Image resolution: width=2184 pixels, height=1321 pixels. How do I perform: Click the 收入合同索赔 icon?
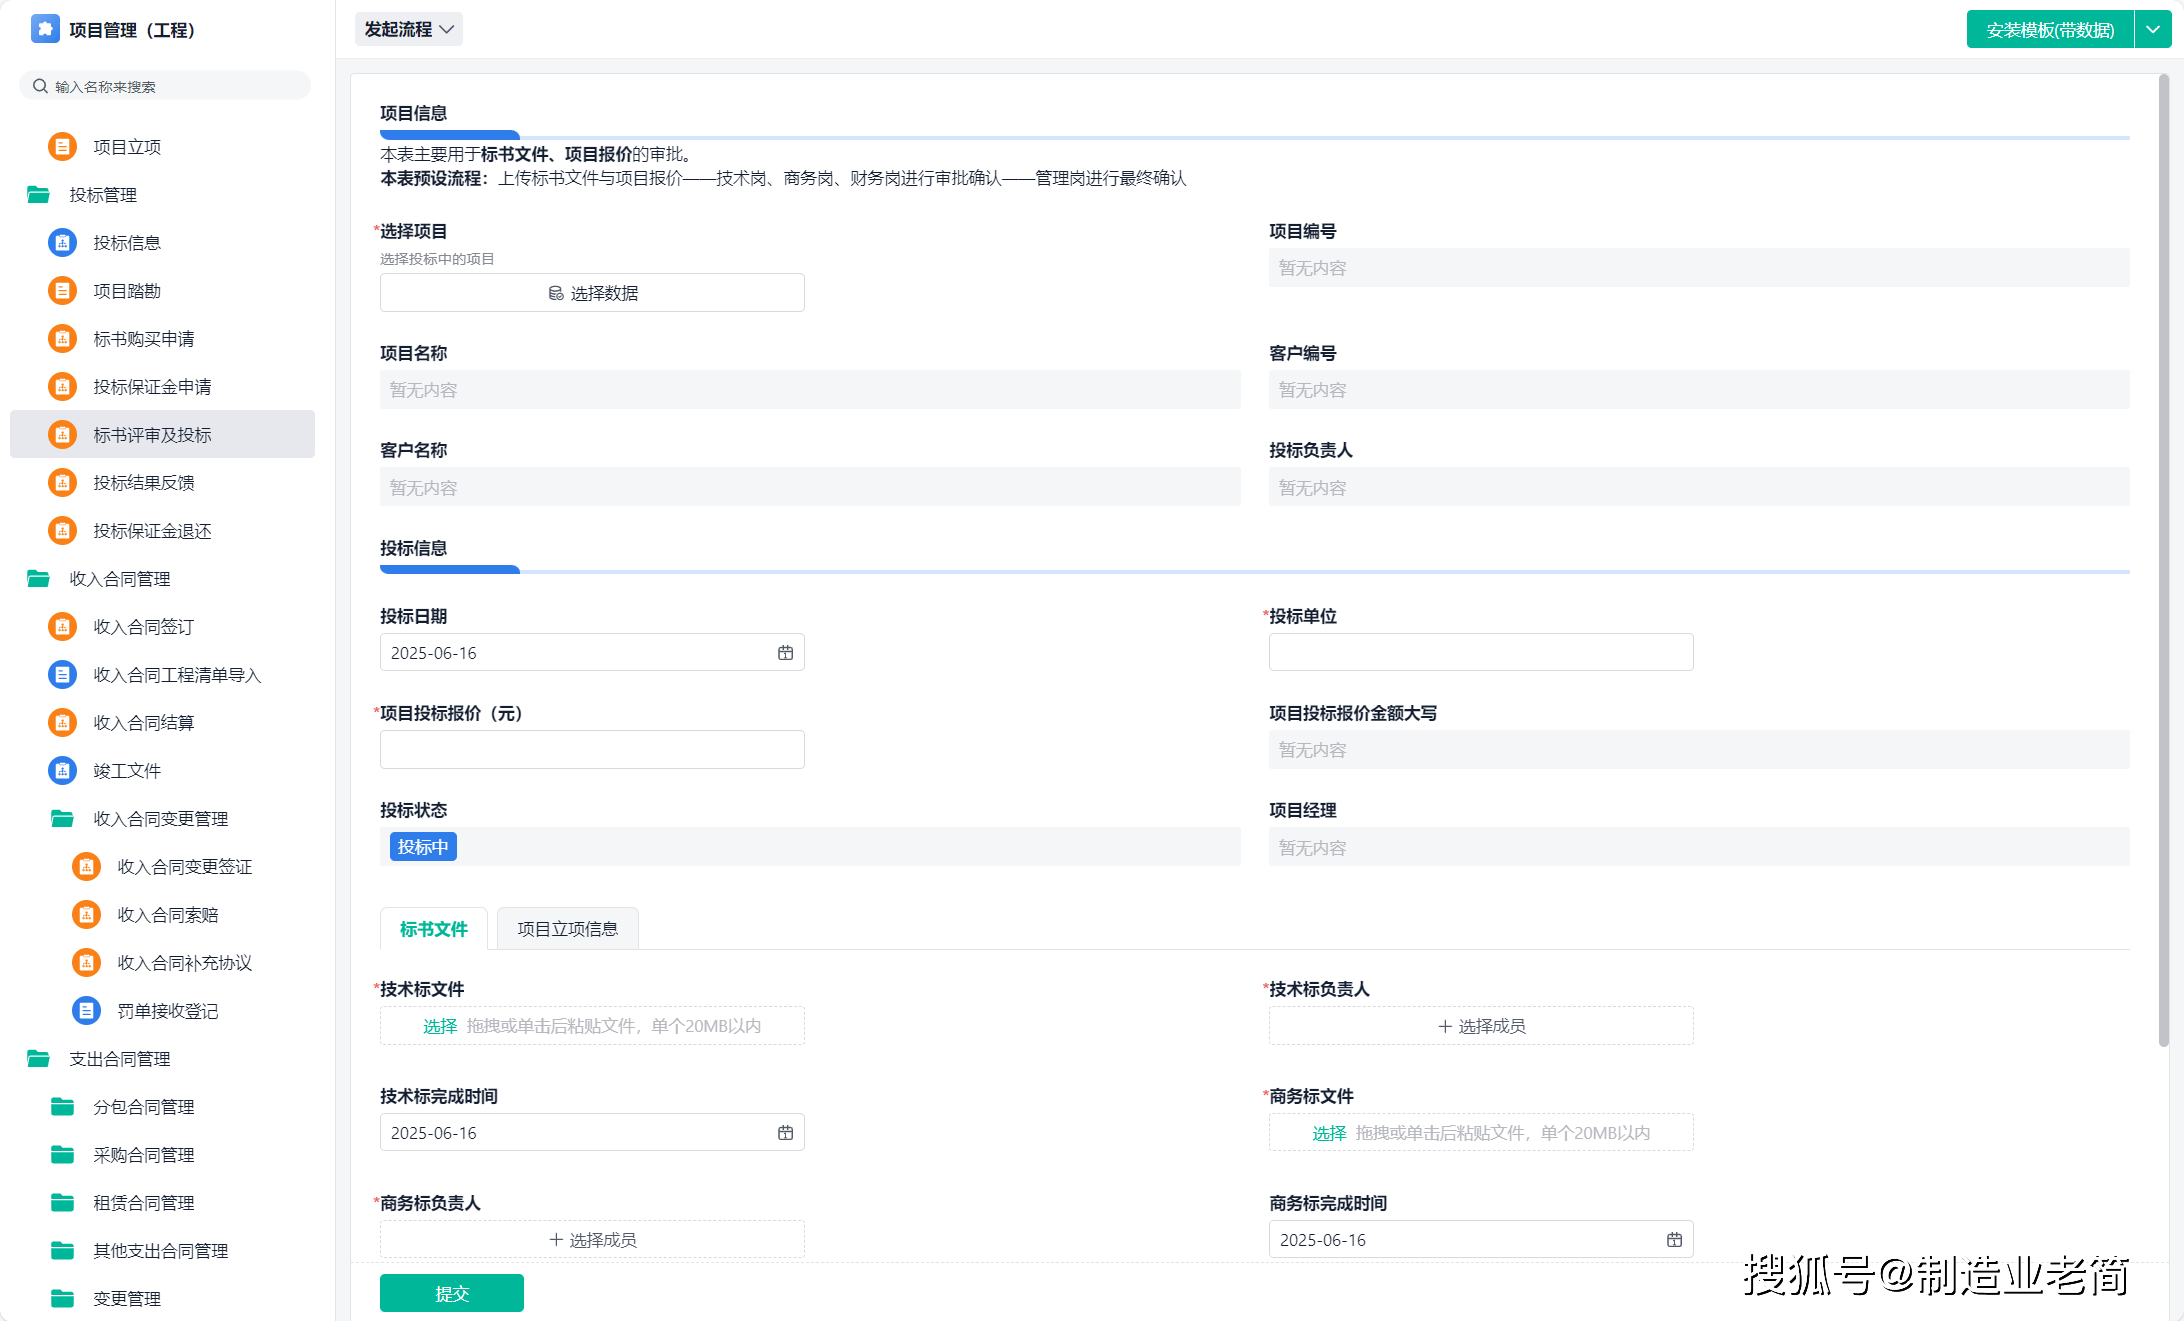click(x=86, y=915)
